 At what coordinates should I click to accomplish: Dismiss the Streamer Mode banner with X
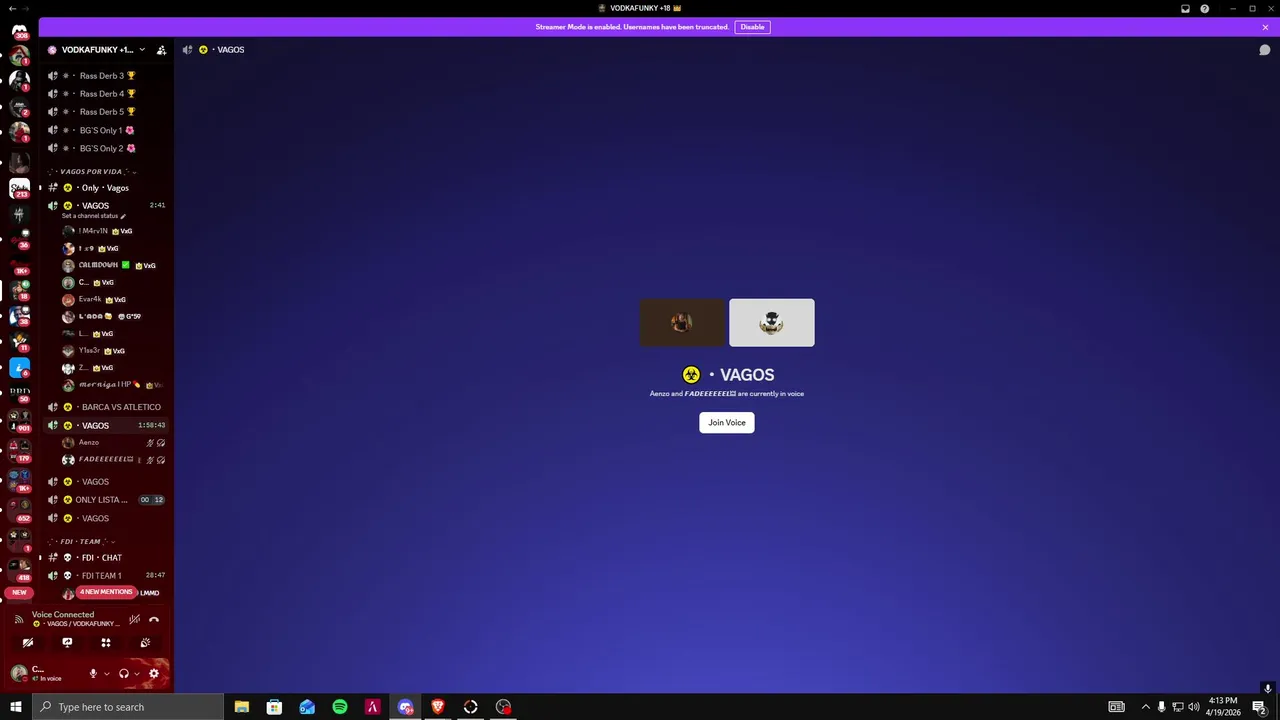pos(1265,27)
